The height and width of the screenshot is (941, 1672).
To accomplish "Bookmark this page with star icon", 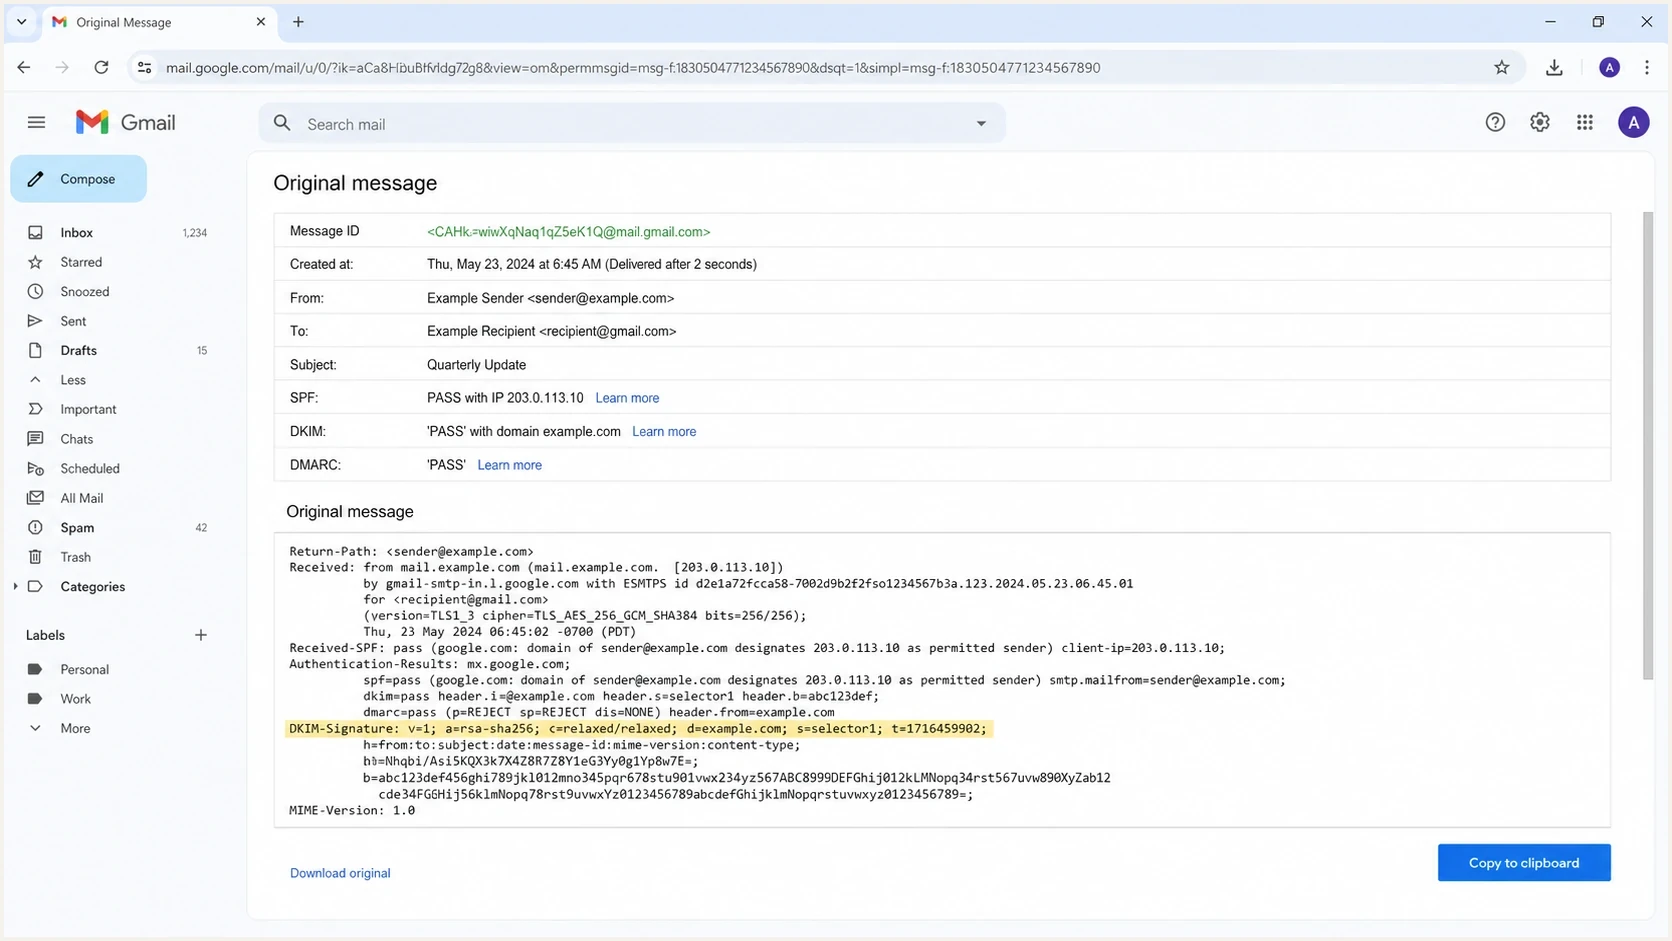I will tap(1501, 67).
